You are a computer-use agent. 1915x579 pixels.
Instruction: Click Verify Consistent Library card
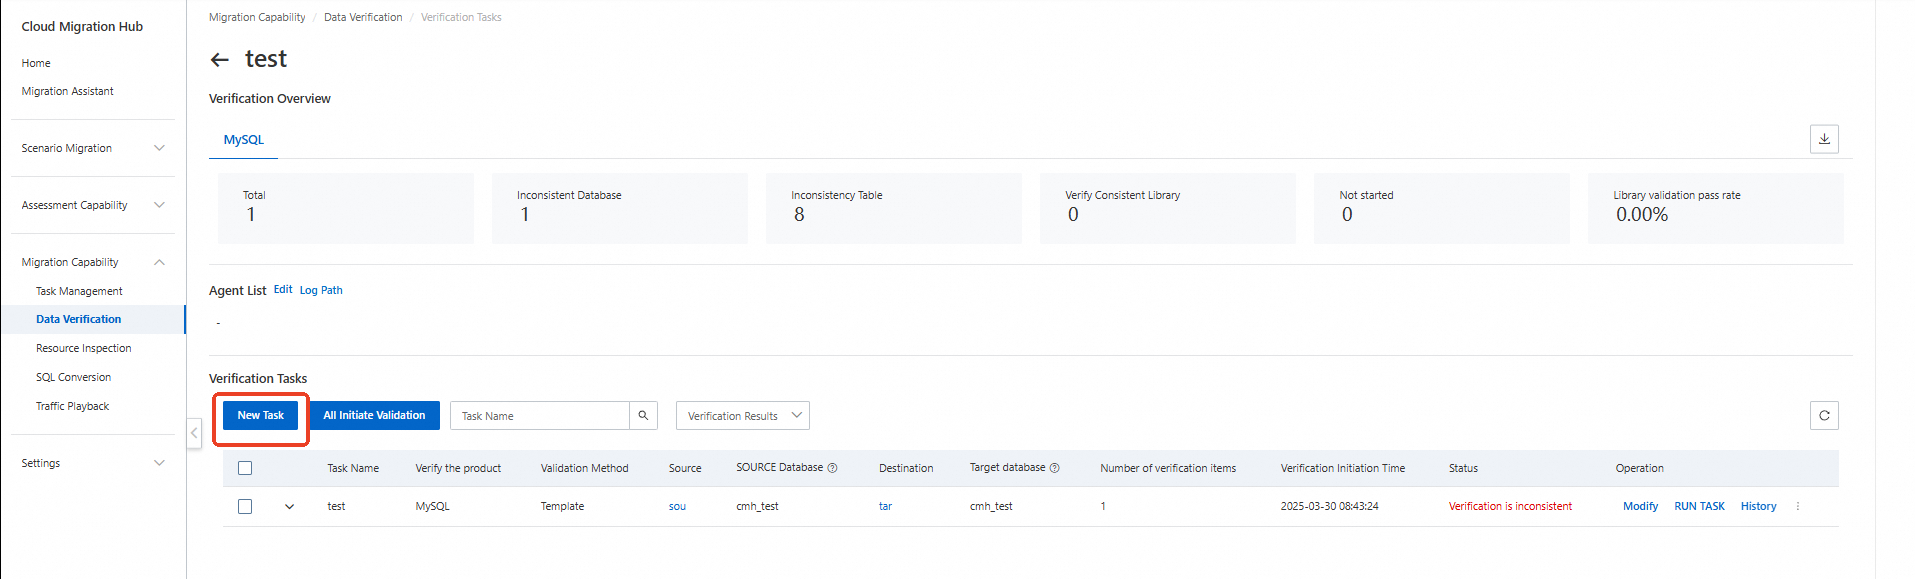[x=1168, y=208]
